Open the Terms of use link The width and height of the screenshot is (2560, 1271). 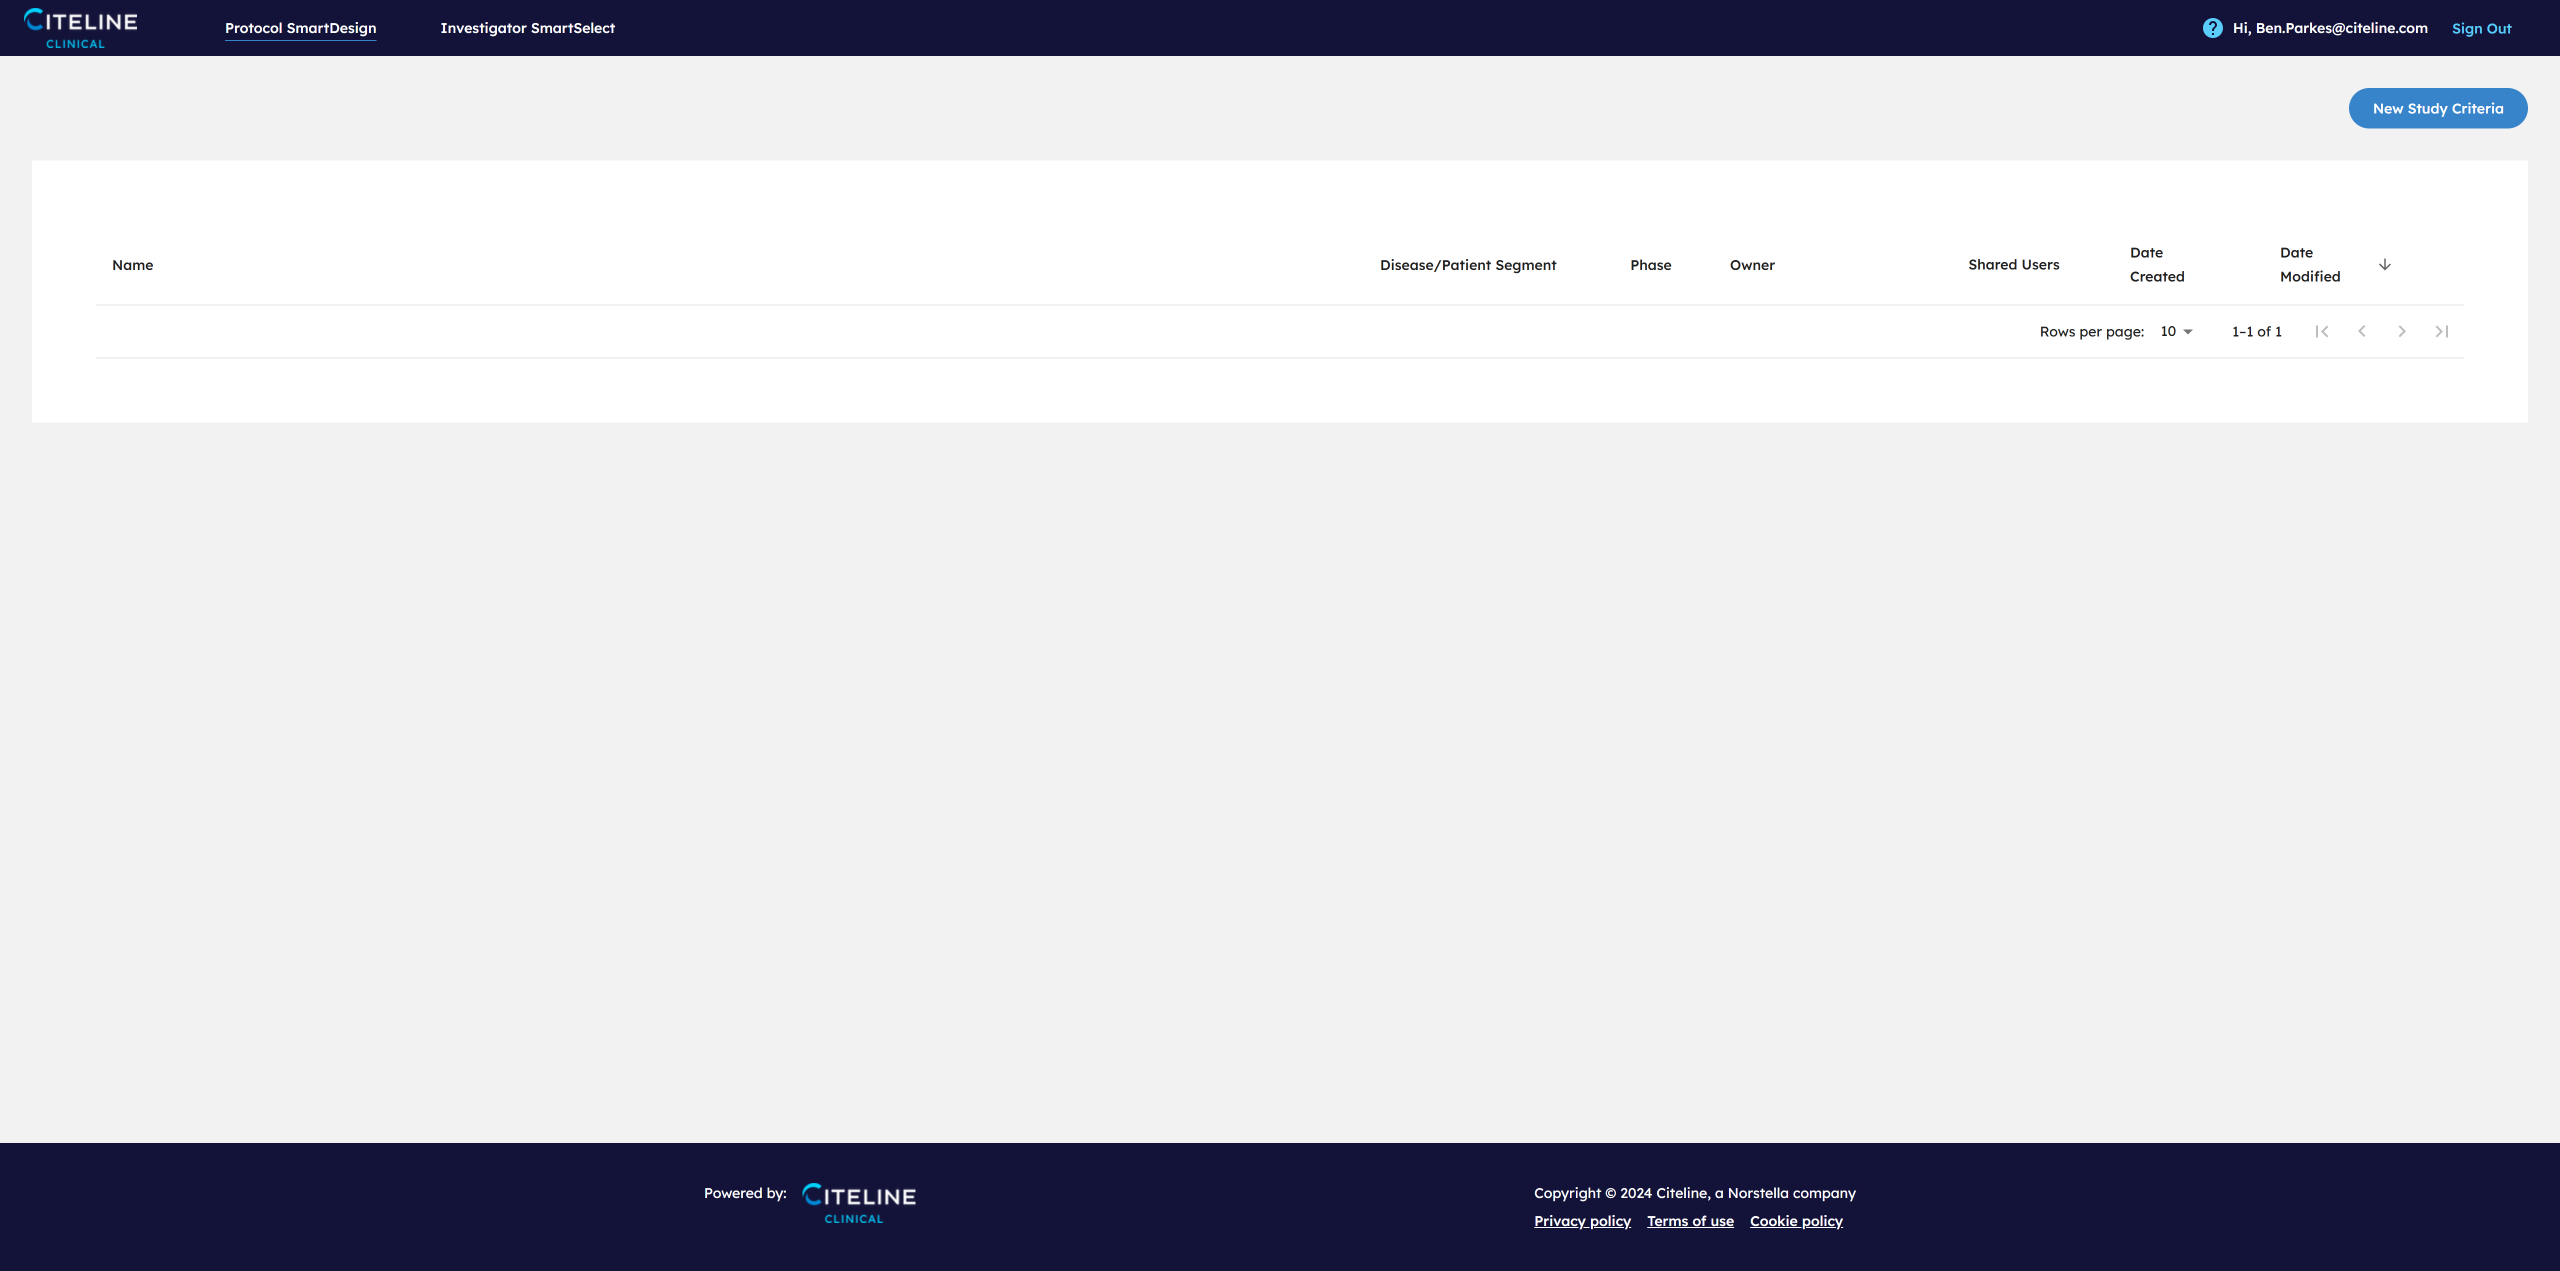pyautogui.click(x=1690, y=1221)
